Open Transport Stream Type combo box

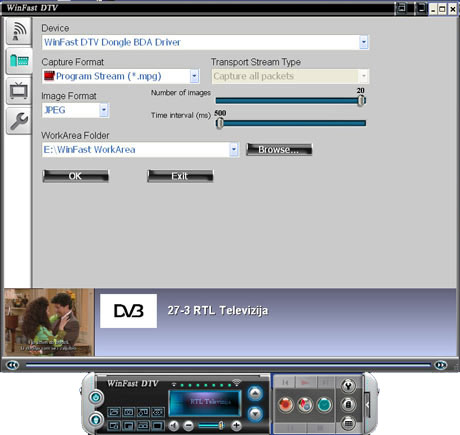coord(290,76)
